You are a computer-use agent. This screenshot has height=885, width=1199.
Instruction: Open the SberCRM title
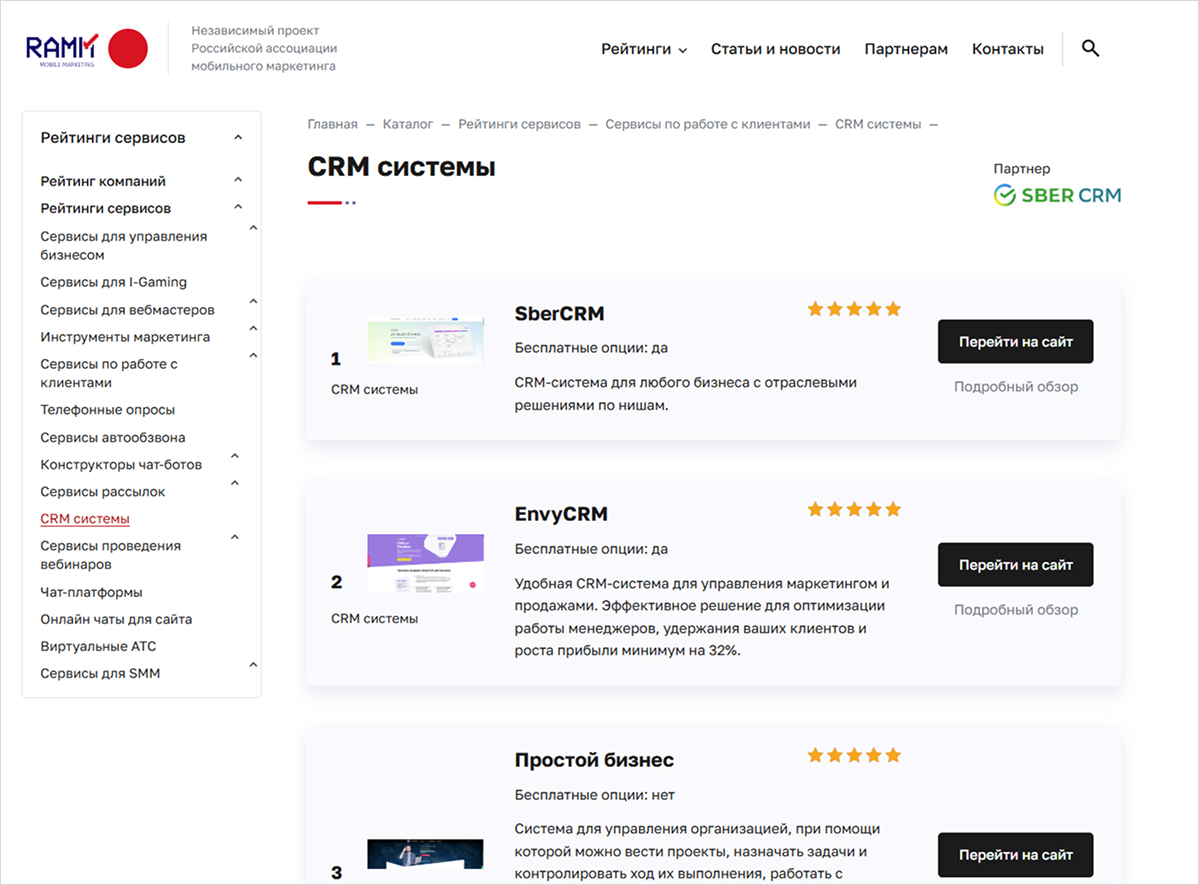559,314
